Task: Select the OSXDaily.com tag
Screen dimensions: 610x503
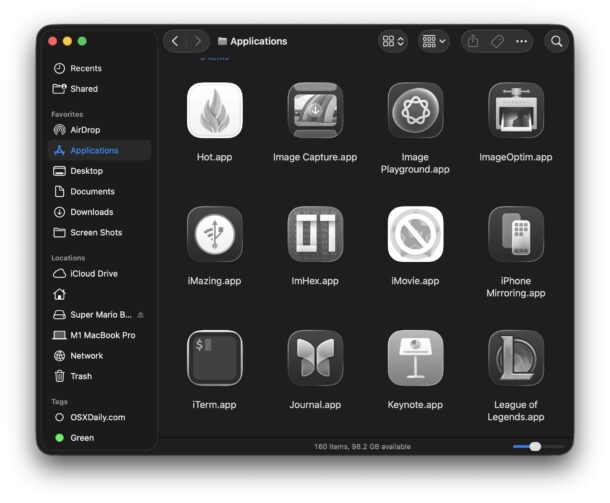Action: pyautogui.click(x=99, y=417)
